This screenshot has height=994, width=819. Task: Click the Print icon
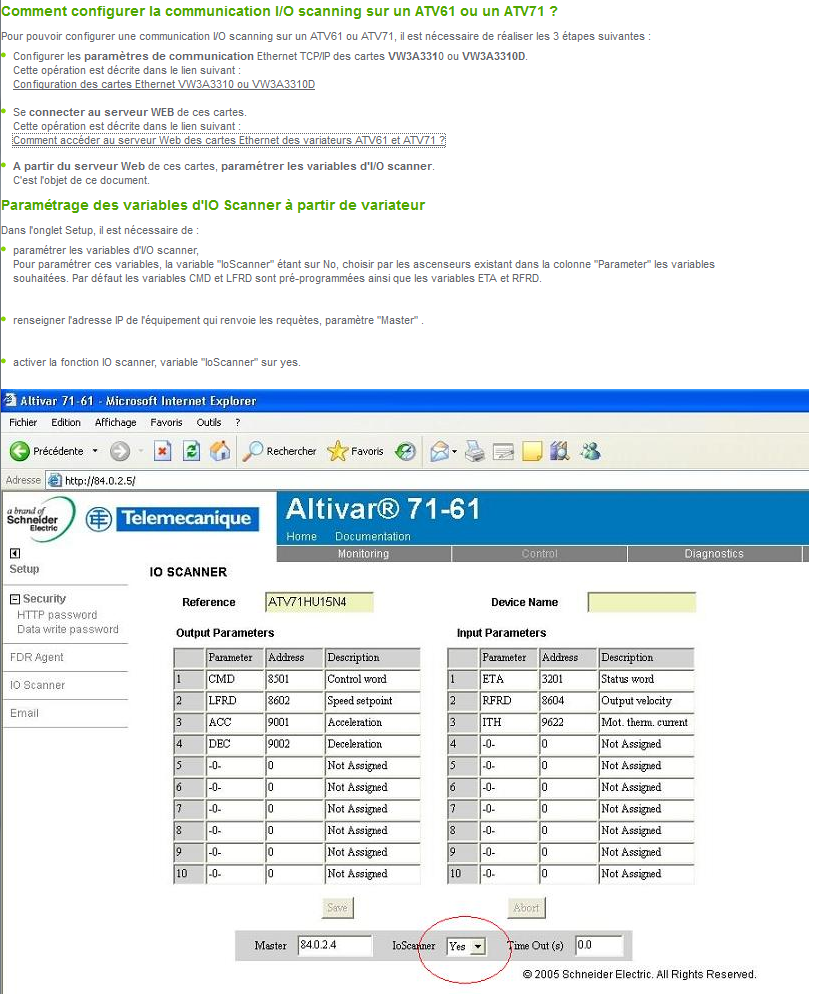pos(475,451)
